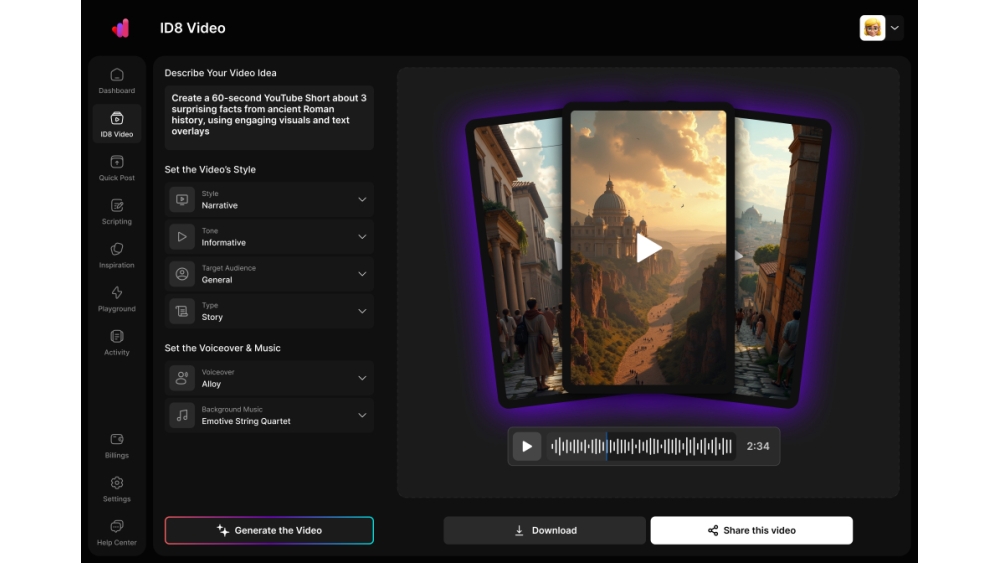This screenshot has height=563, width=1000.
Task: Click the ID8 logo icon
Action: coord(121,28)
